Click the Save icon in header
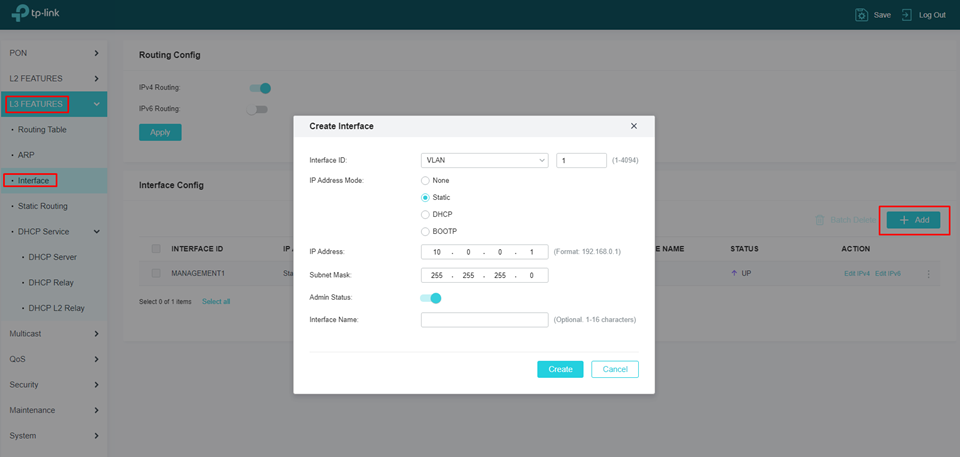This screenshot has height=457, width=960. 862,15
